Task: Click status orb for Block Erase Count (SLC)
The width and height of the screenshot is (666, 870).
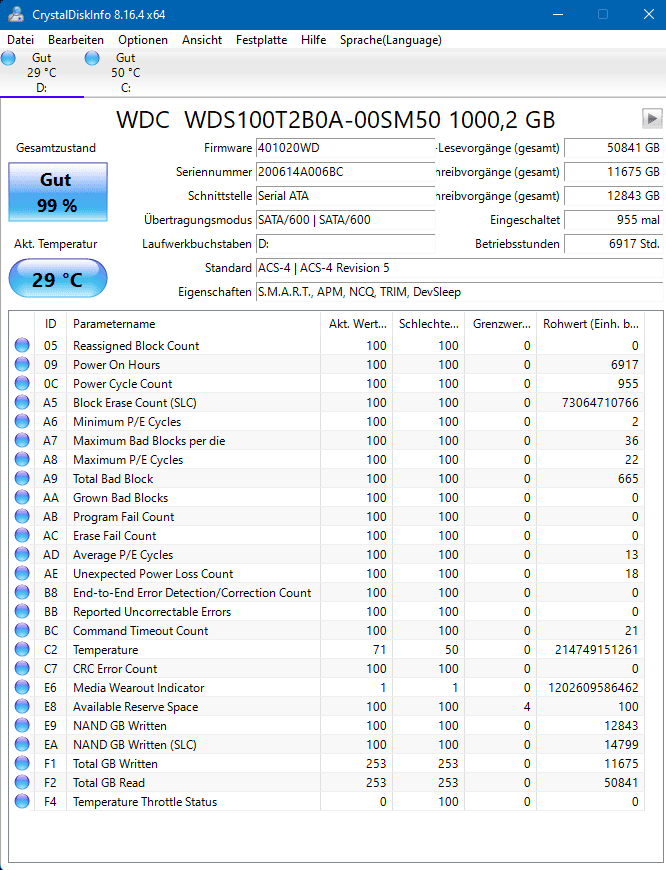Action: (22, 402)
